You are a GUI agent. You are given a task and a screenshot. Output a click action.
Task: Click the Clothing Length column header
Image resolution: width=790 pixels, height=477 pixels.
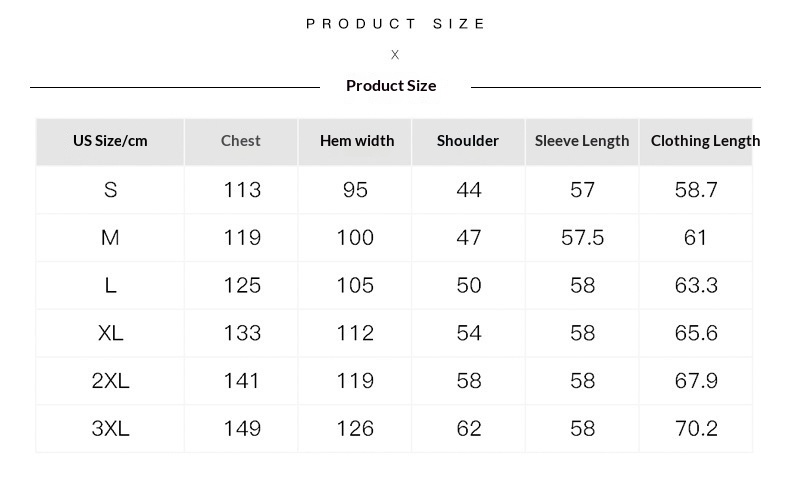click(705, 141)
